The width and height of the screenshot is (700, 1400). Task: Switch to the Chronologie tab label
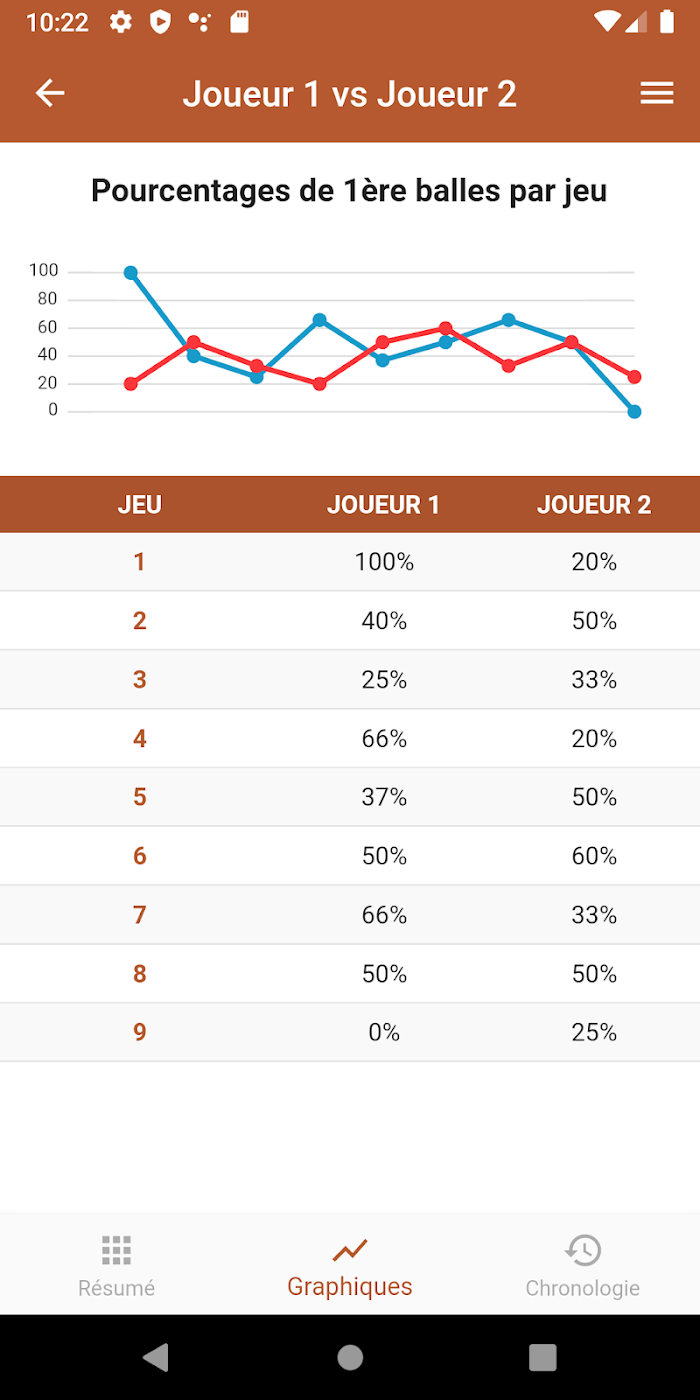tap(583, 1288)
